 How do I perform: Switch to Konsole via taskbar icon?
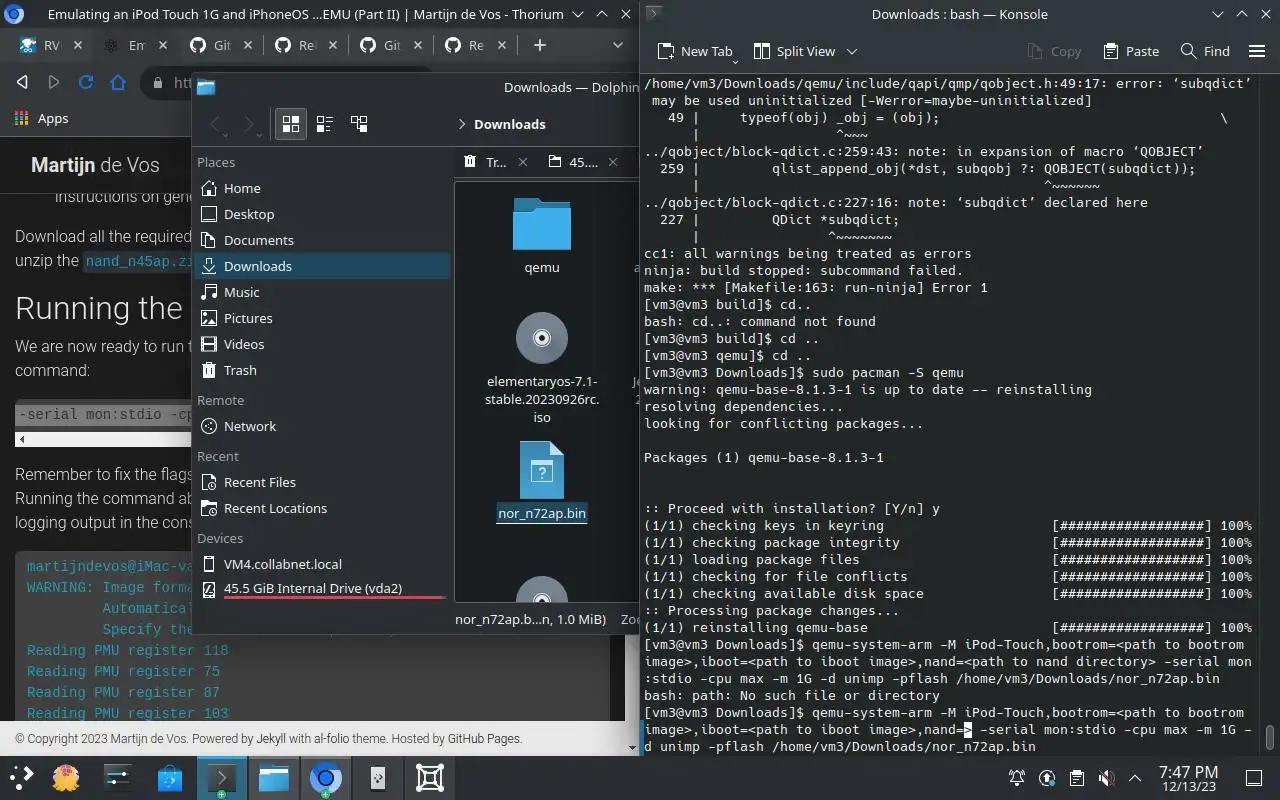tap(221, 778)
